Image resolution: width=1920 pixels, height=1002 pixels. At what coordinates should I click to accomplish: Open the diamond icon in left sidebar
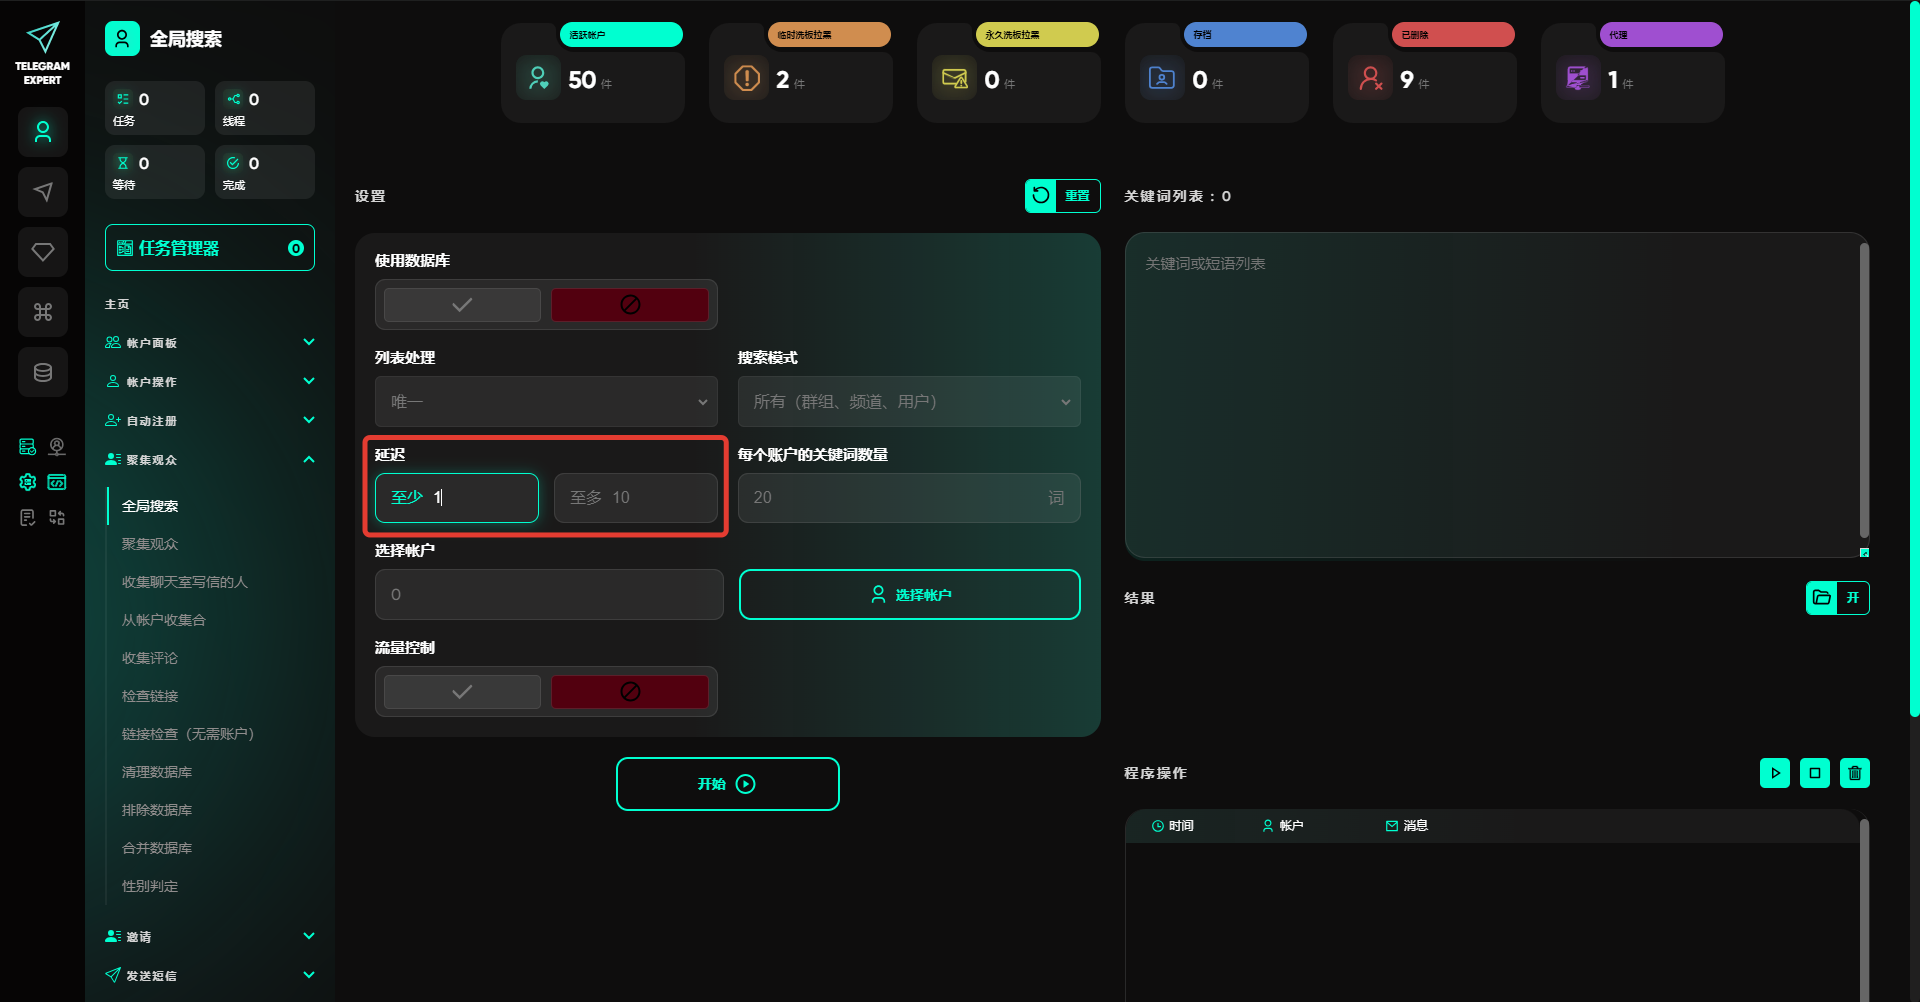(x=43, y=252)
